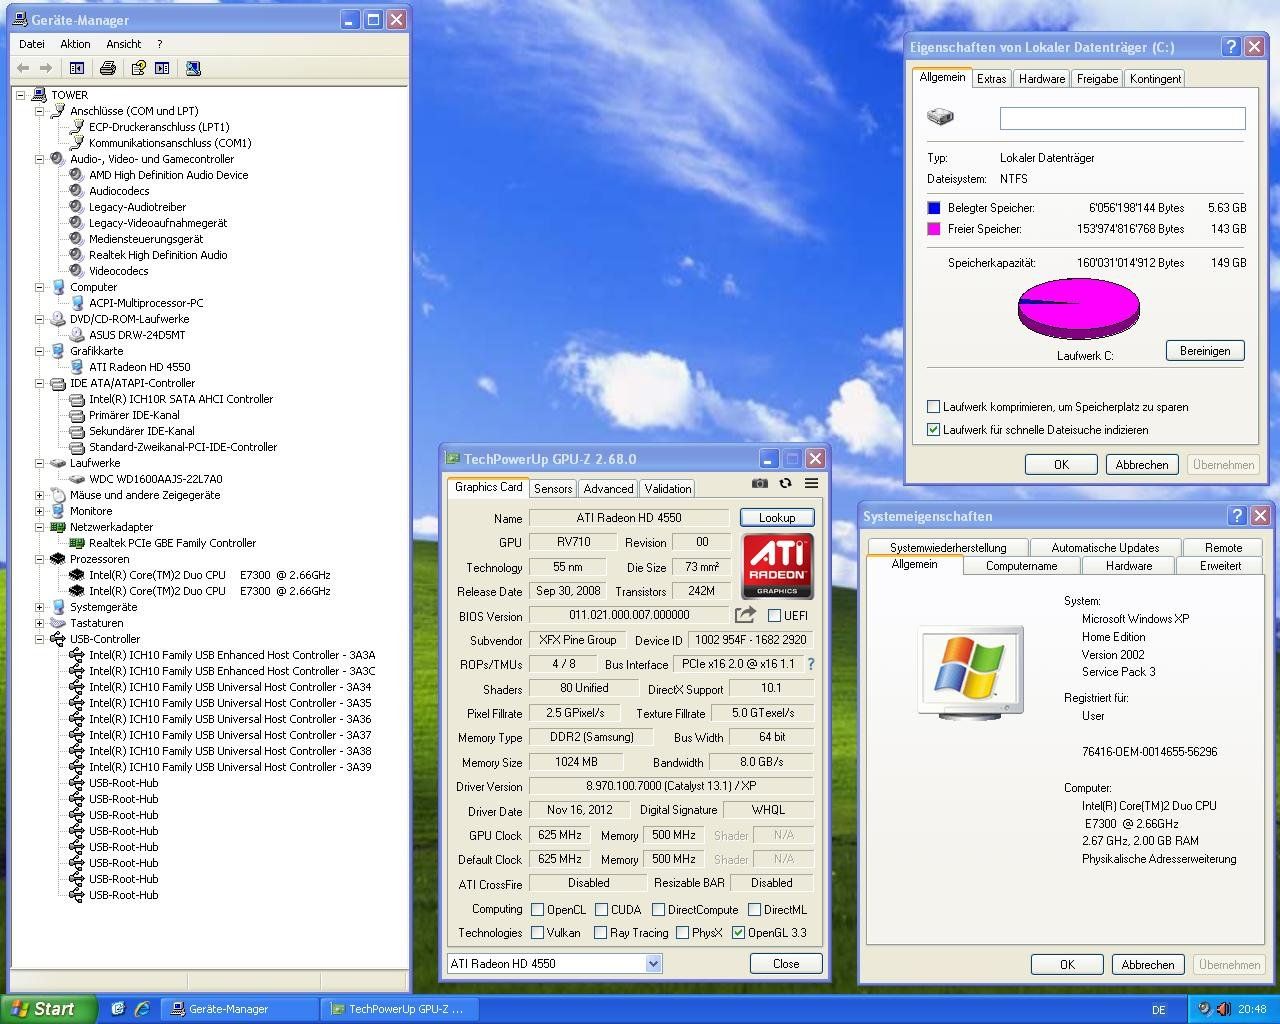Click the properties icon in Geräte-Manager toolbar
Image resolution: width=1280 pixels, height=1024 pixels.
[x=139, y=68]
